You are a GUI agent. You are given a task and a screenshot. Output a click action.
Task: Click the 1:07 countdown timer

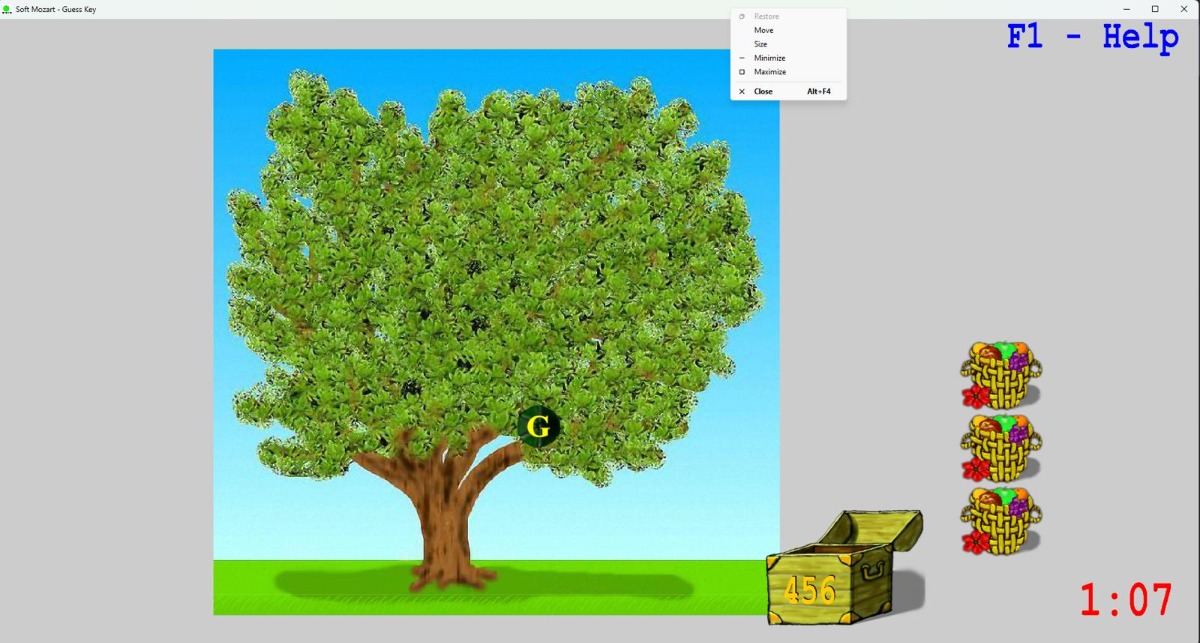1125,600
